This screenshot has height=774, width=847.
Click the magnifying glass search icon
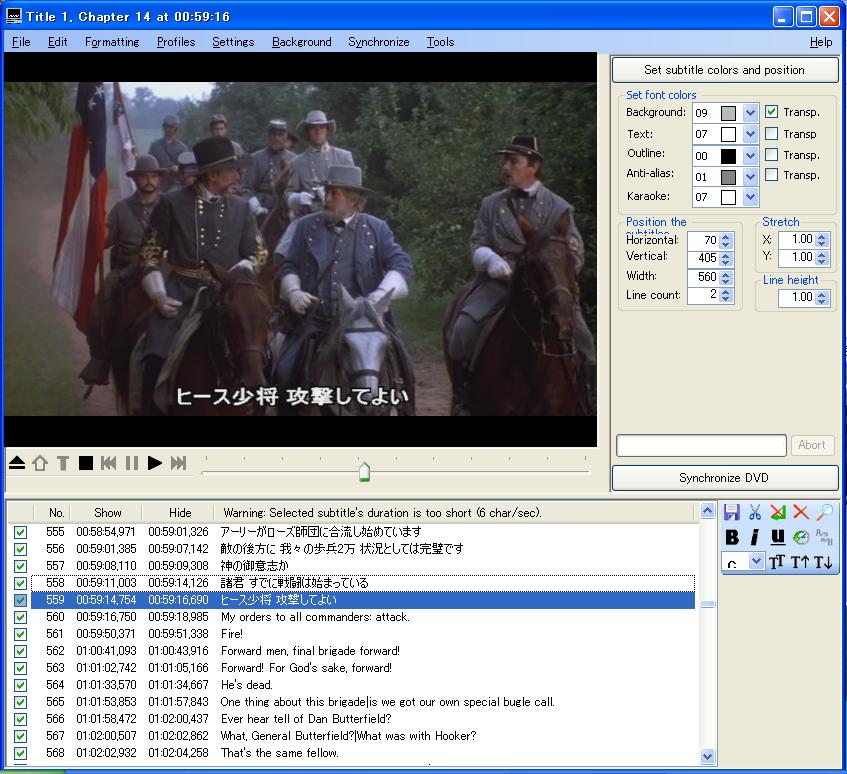click(x=825, y=512)
